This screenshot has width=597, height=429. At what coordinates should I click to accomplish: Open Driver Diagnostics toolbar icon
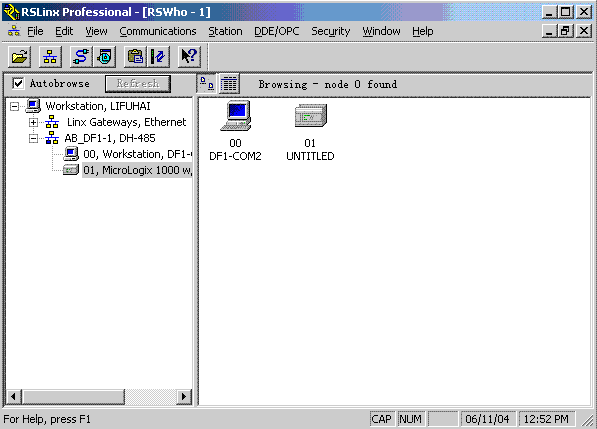(105, 57)
